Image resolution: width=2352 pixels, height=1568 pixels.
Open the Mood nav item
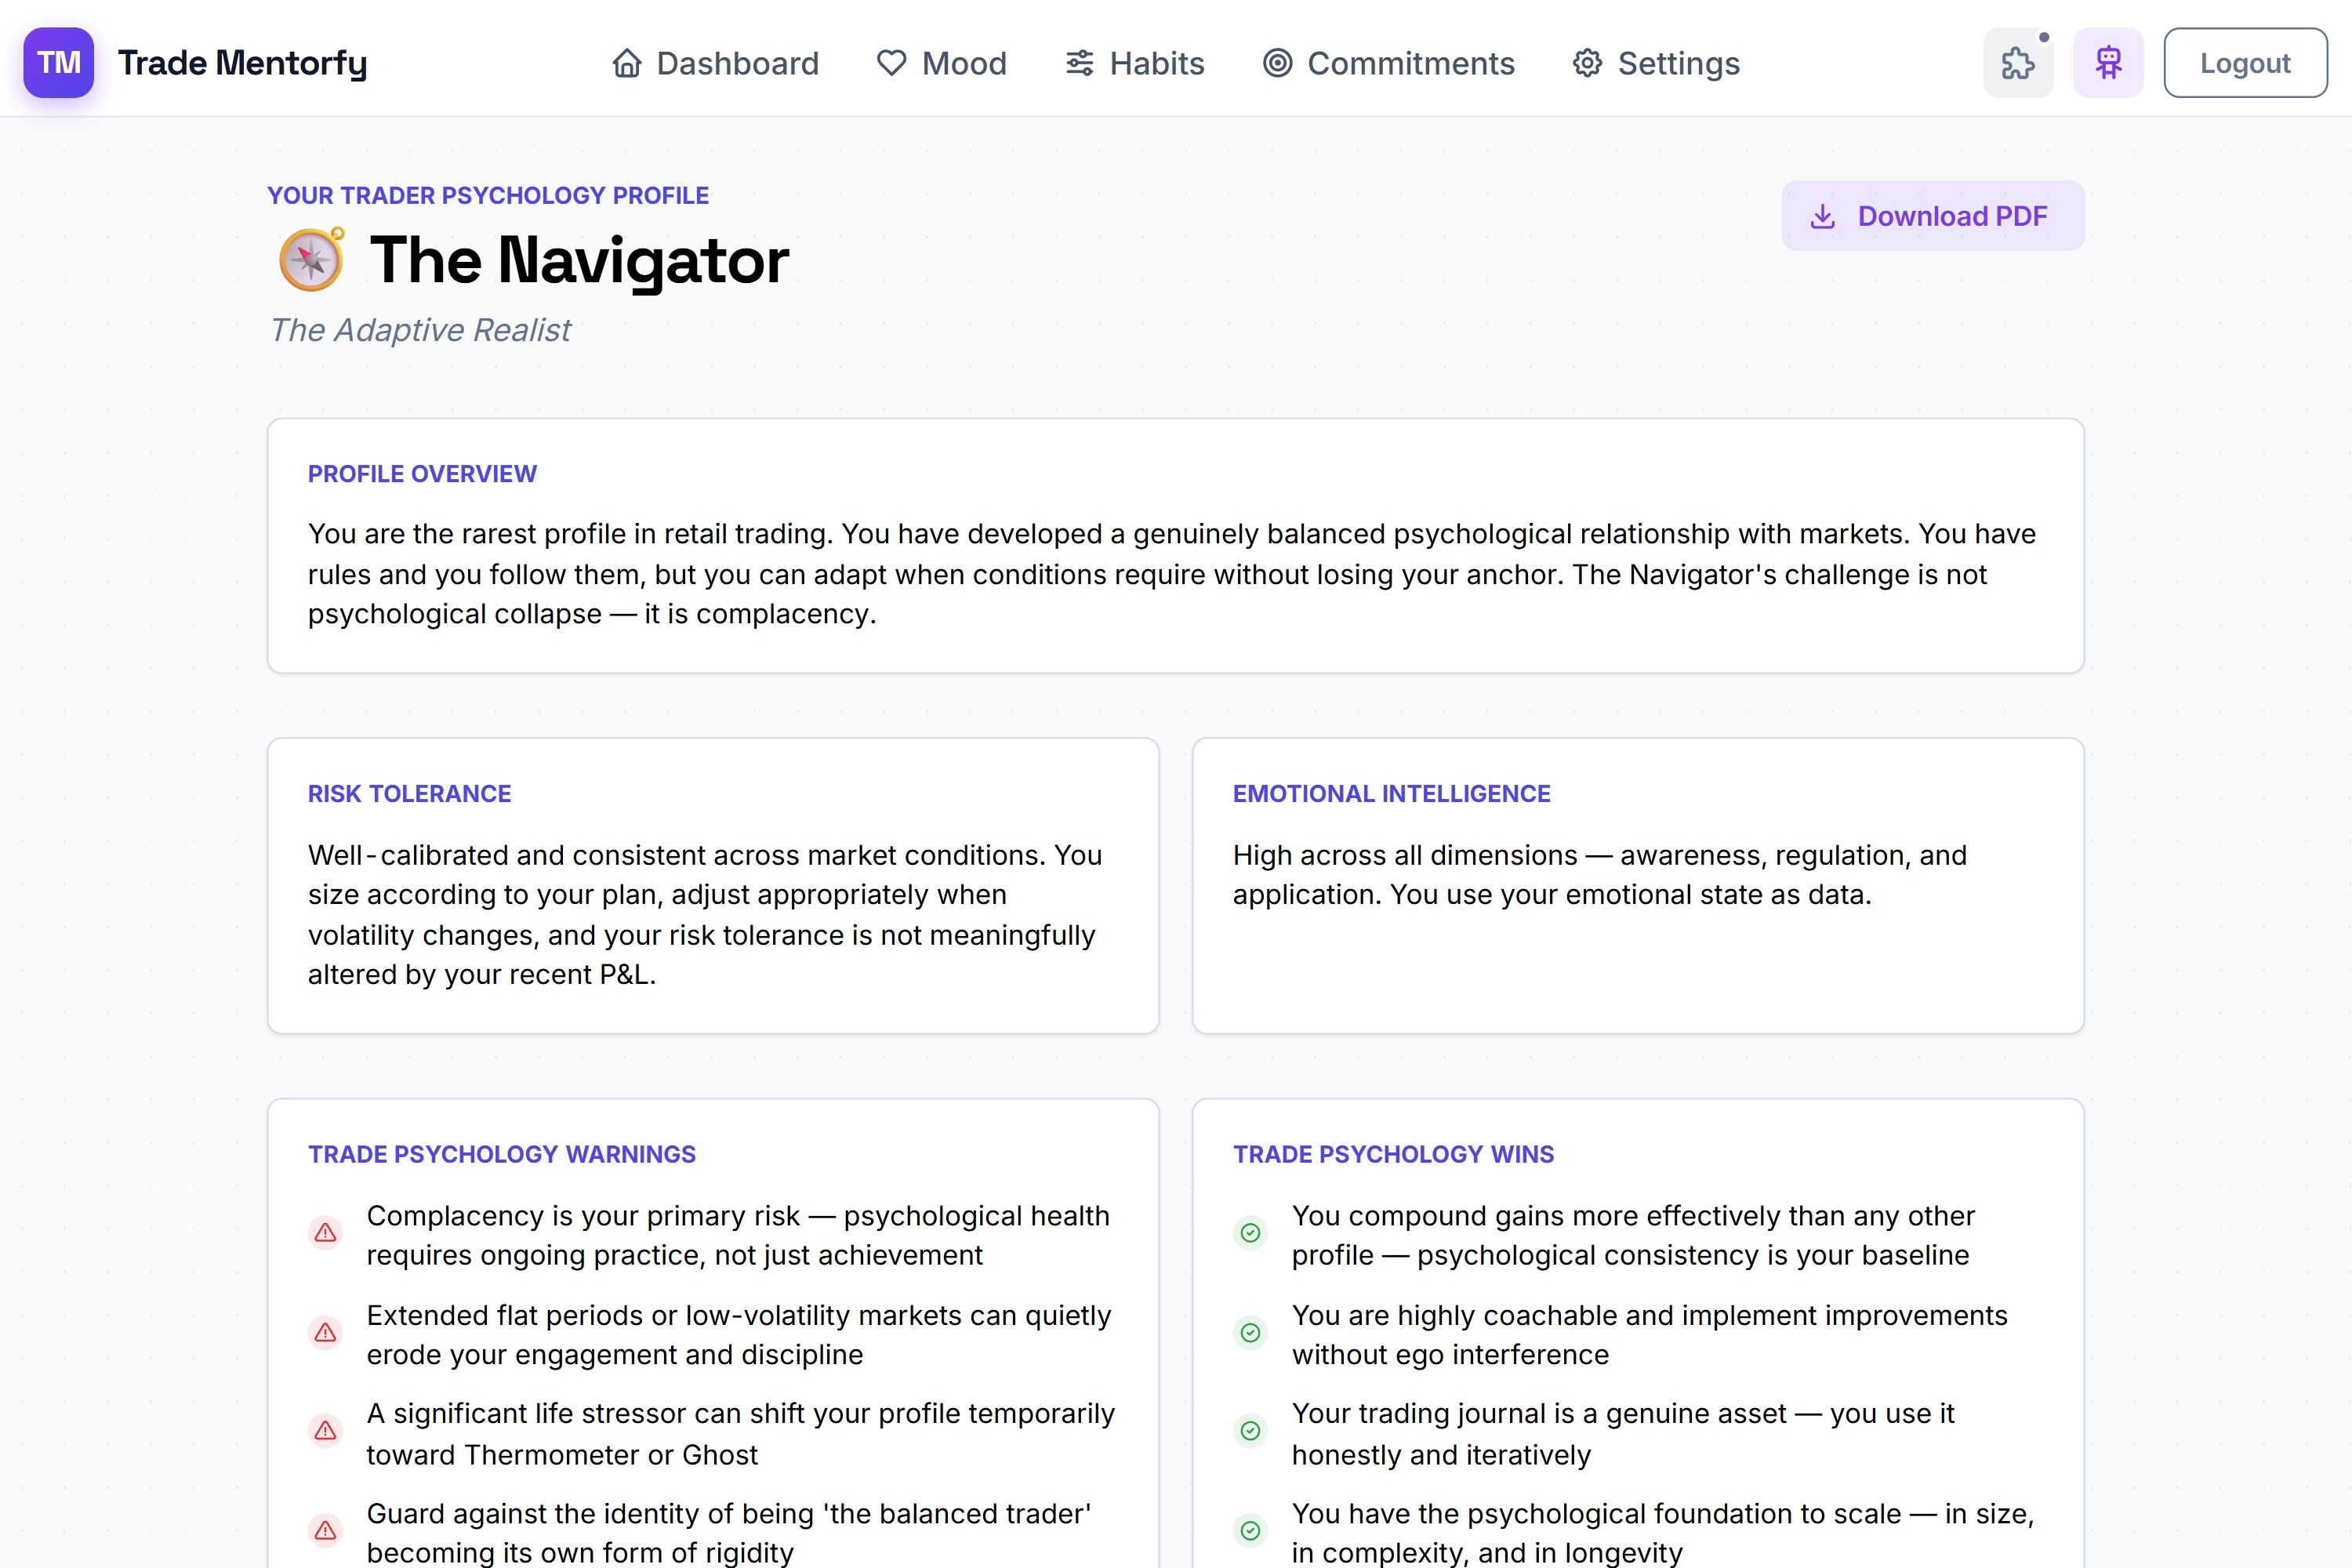(941, 63)
